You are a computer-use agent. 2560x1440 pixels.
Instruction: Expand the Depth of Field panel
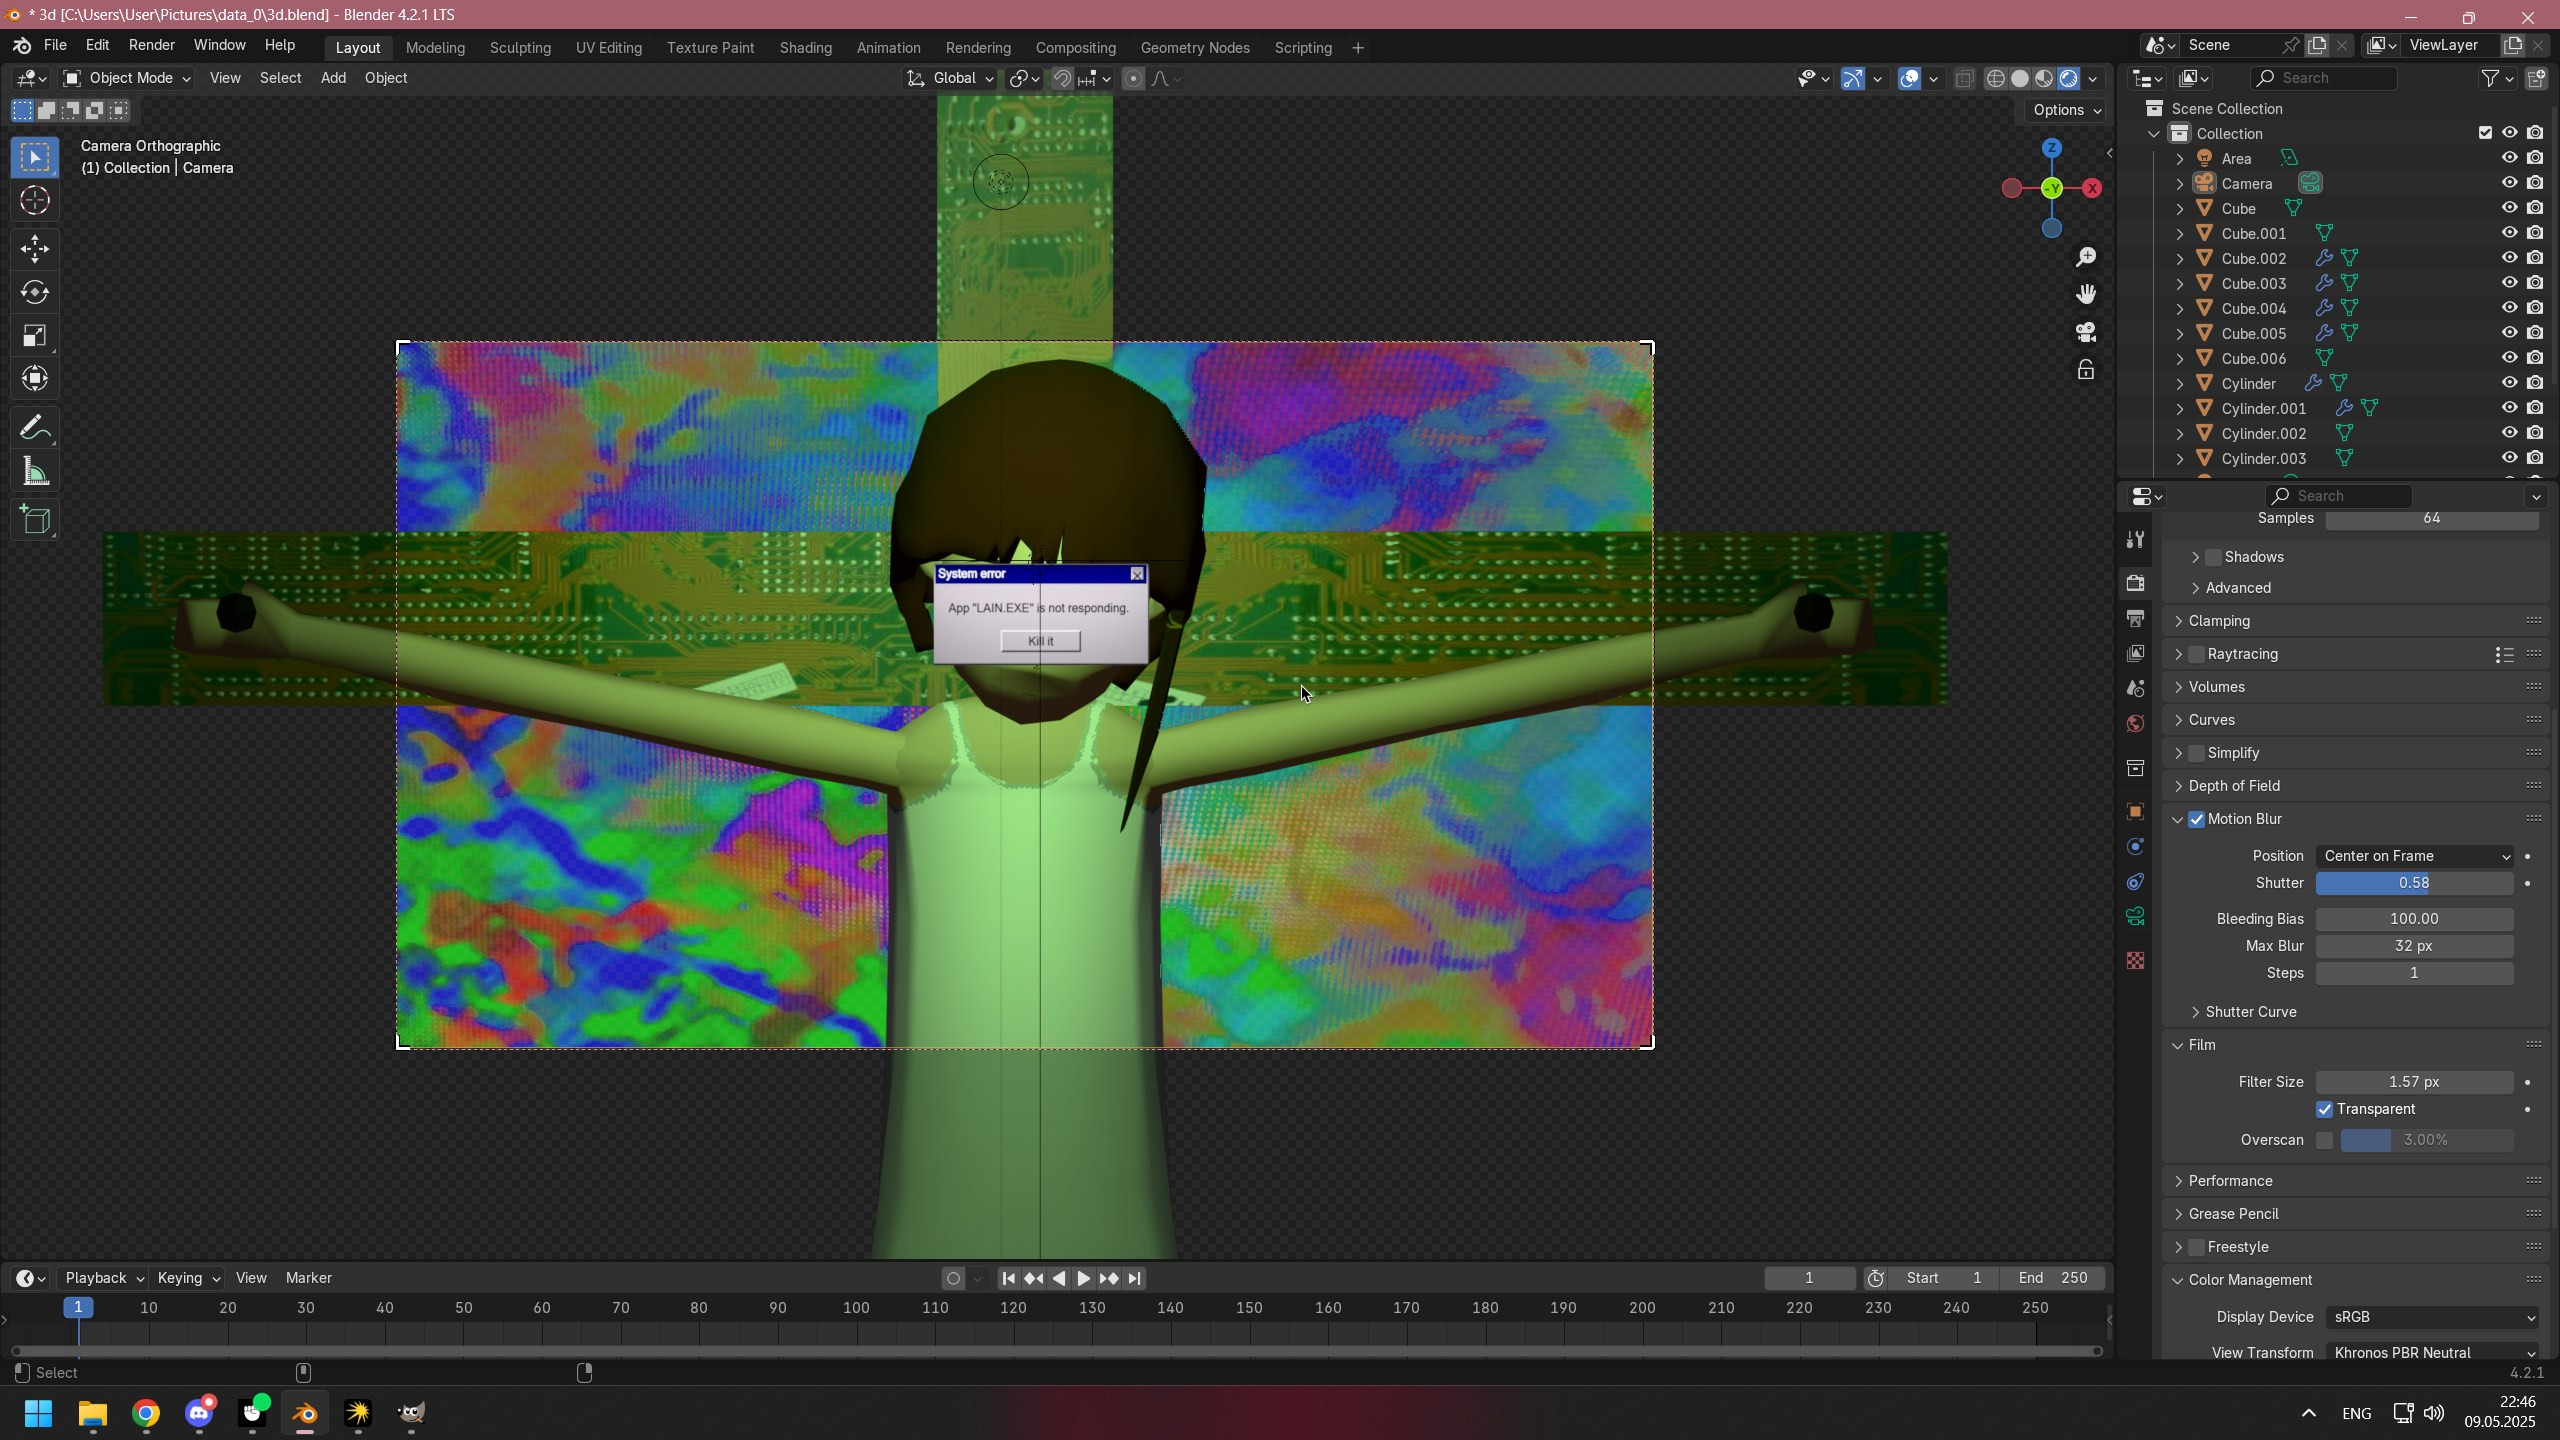pyautogui.click(x=2234, y=786)
